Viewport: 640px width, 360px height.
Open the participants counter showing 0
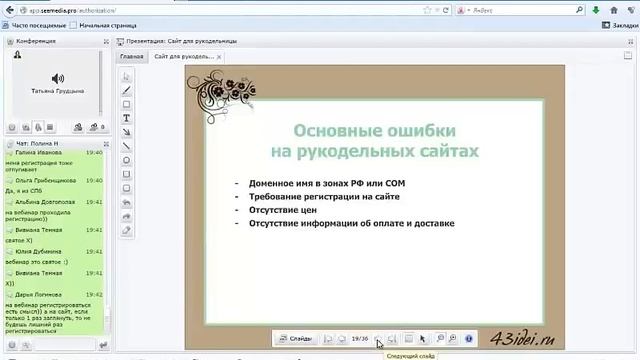[97, 128]
